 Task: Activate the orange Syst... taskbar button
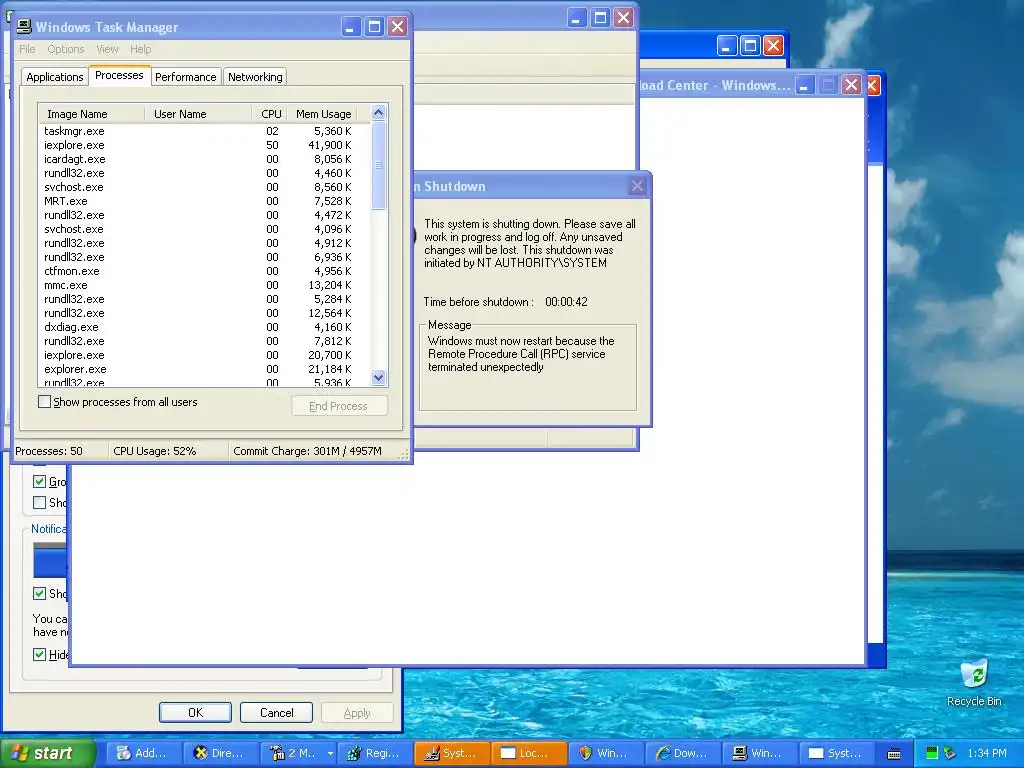[x=451, y=753]
